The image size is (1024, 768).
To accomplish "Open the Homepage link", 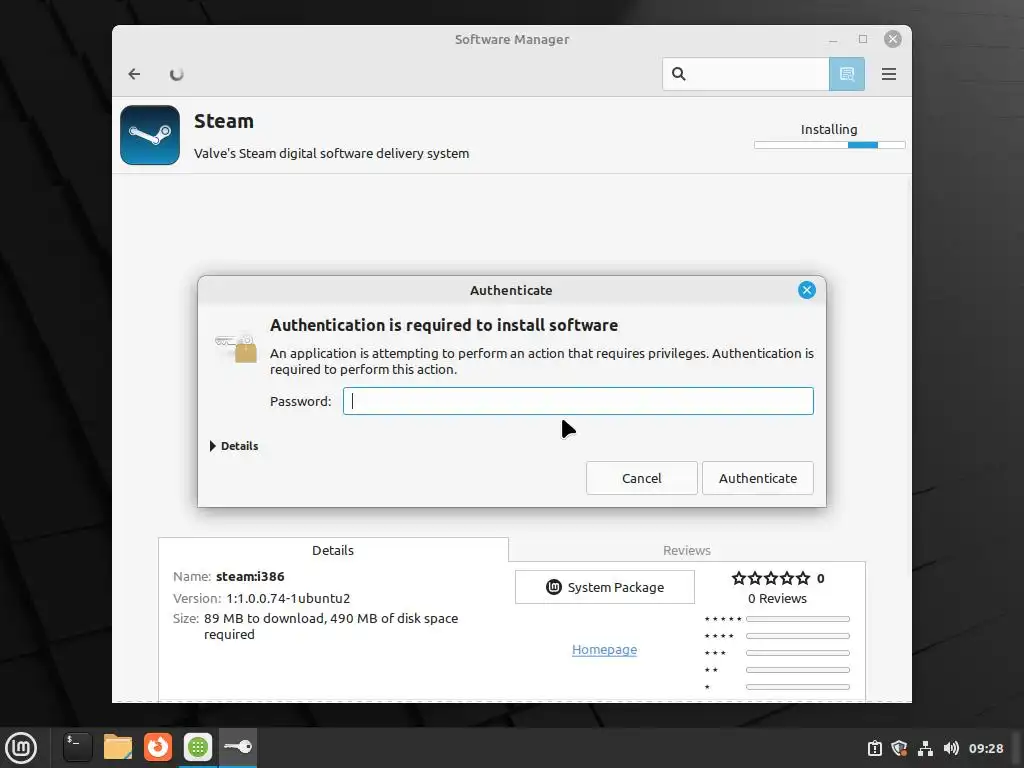I will (604, 649).
